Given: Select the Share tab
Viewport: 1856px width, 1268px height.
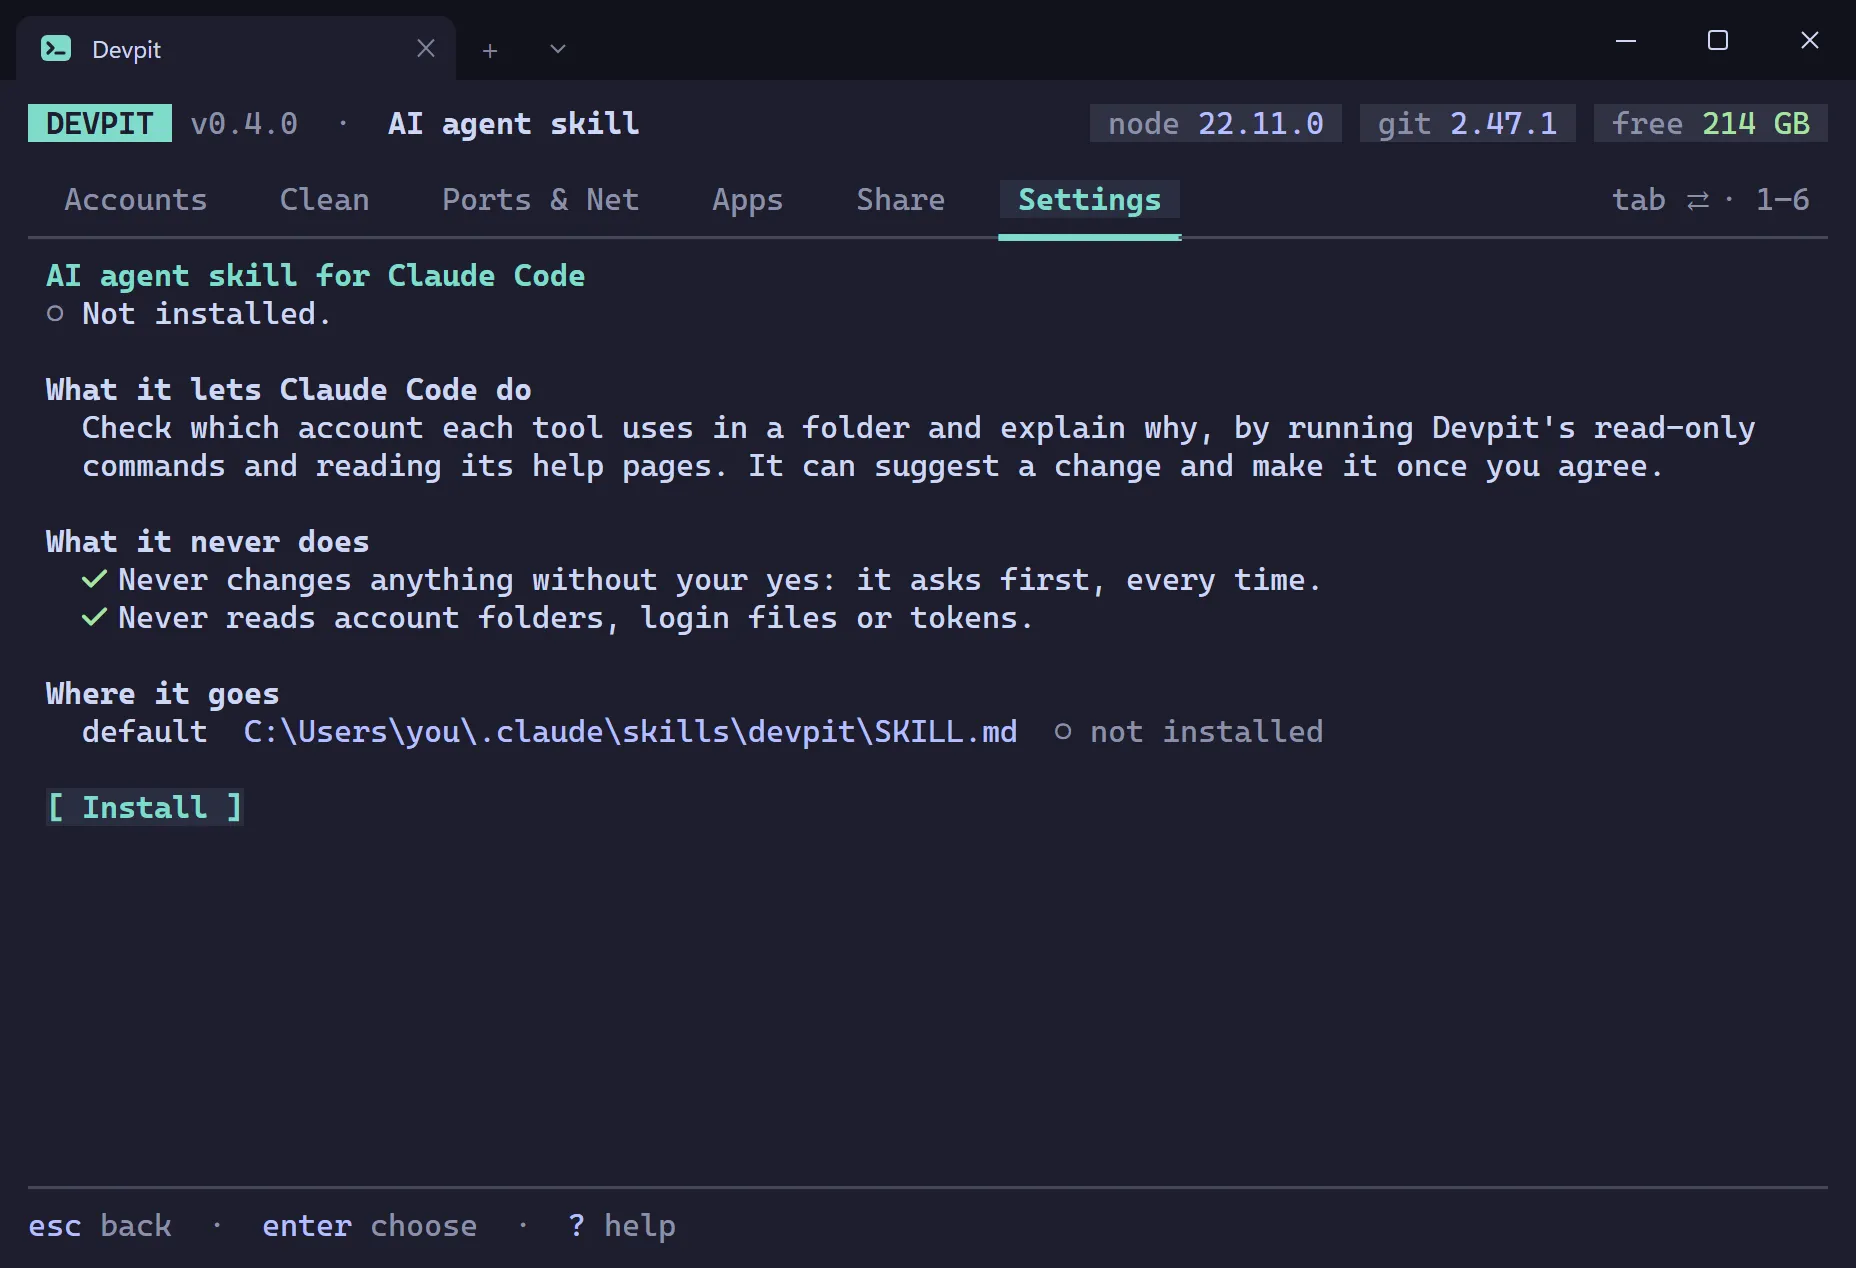Looking at the screenshot, I should coord(901,200).
